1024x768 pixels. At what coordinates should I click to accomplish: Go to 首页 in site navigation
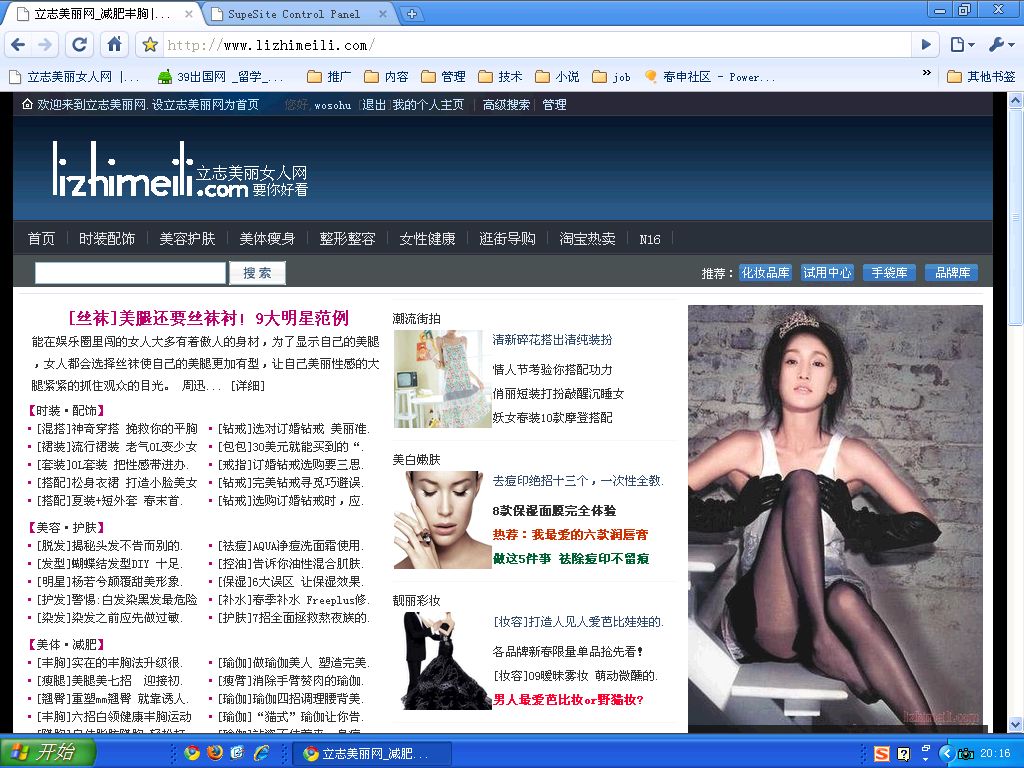click(x=41, y=239)
